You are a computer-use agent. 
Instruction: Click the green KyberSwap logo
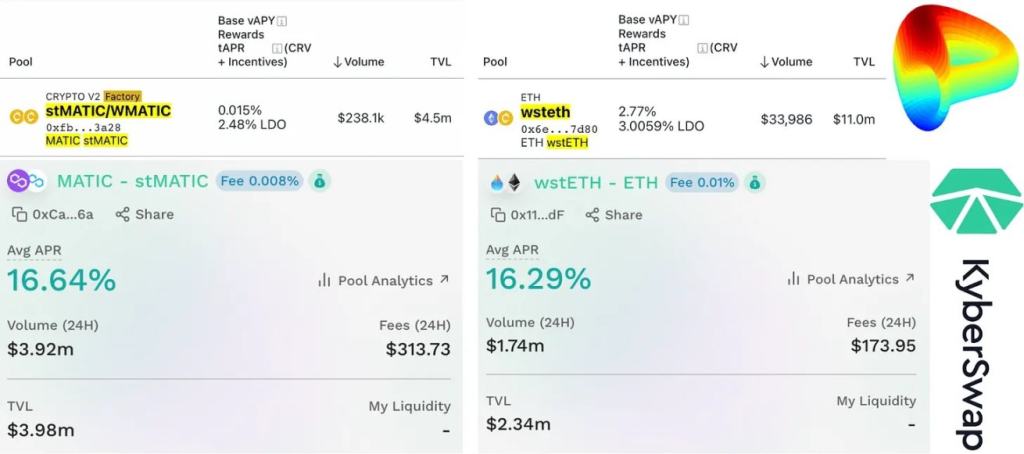(977, 201)
